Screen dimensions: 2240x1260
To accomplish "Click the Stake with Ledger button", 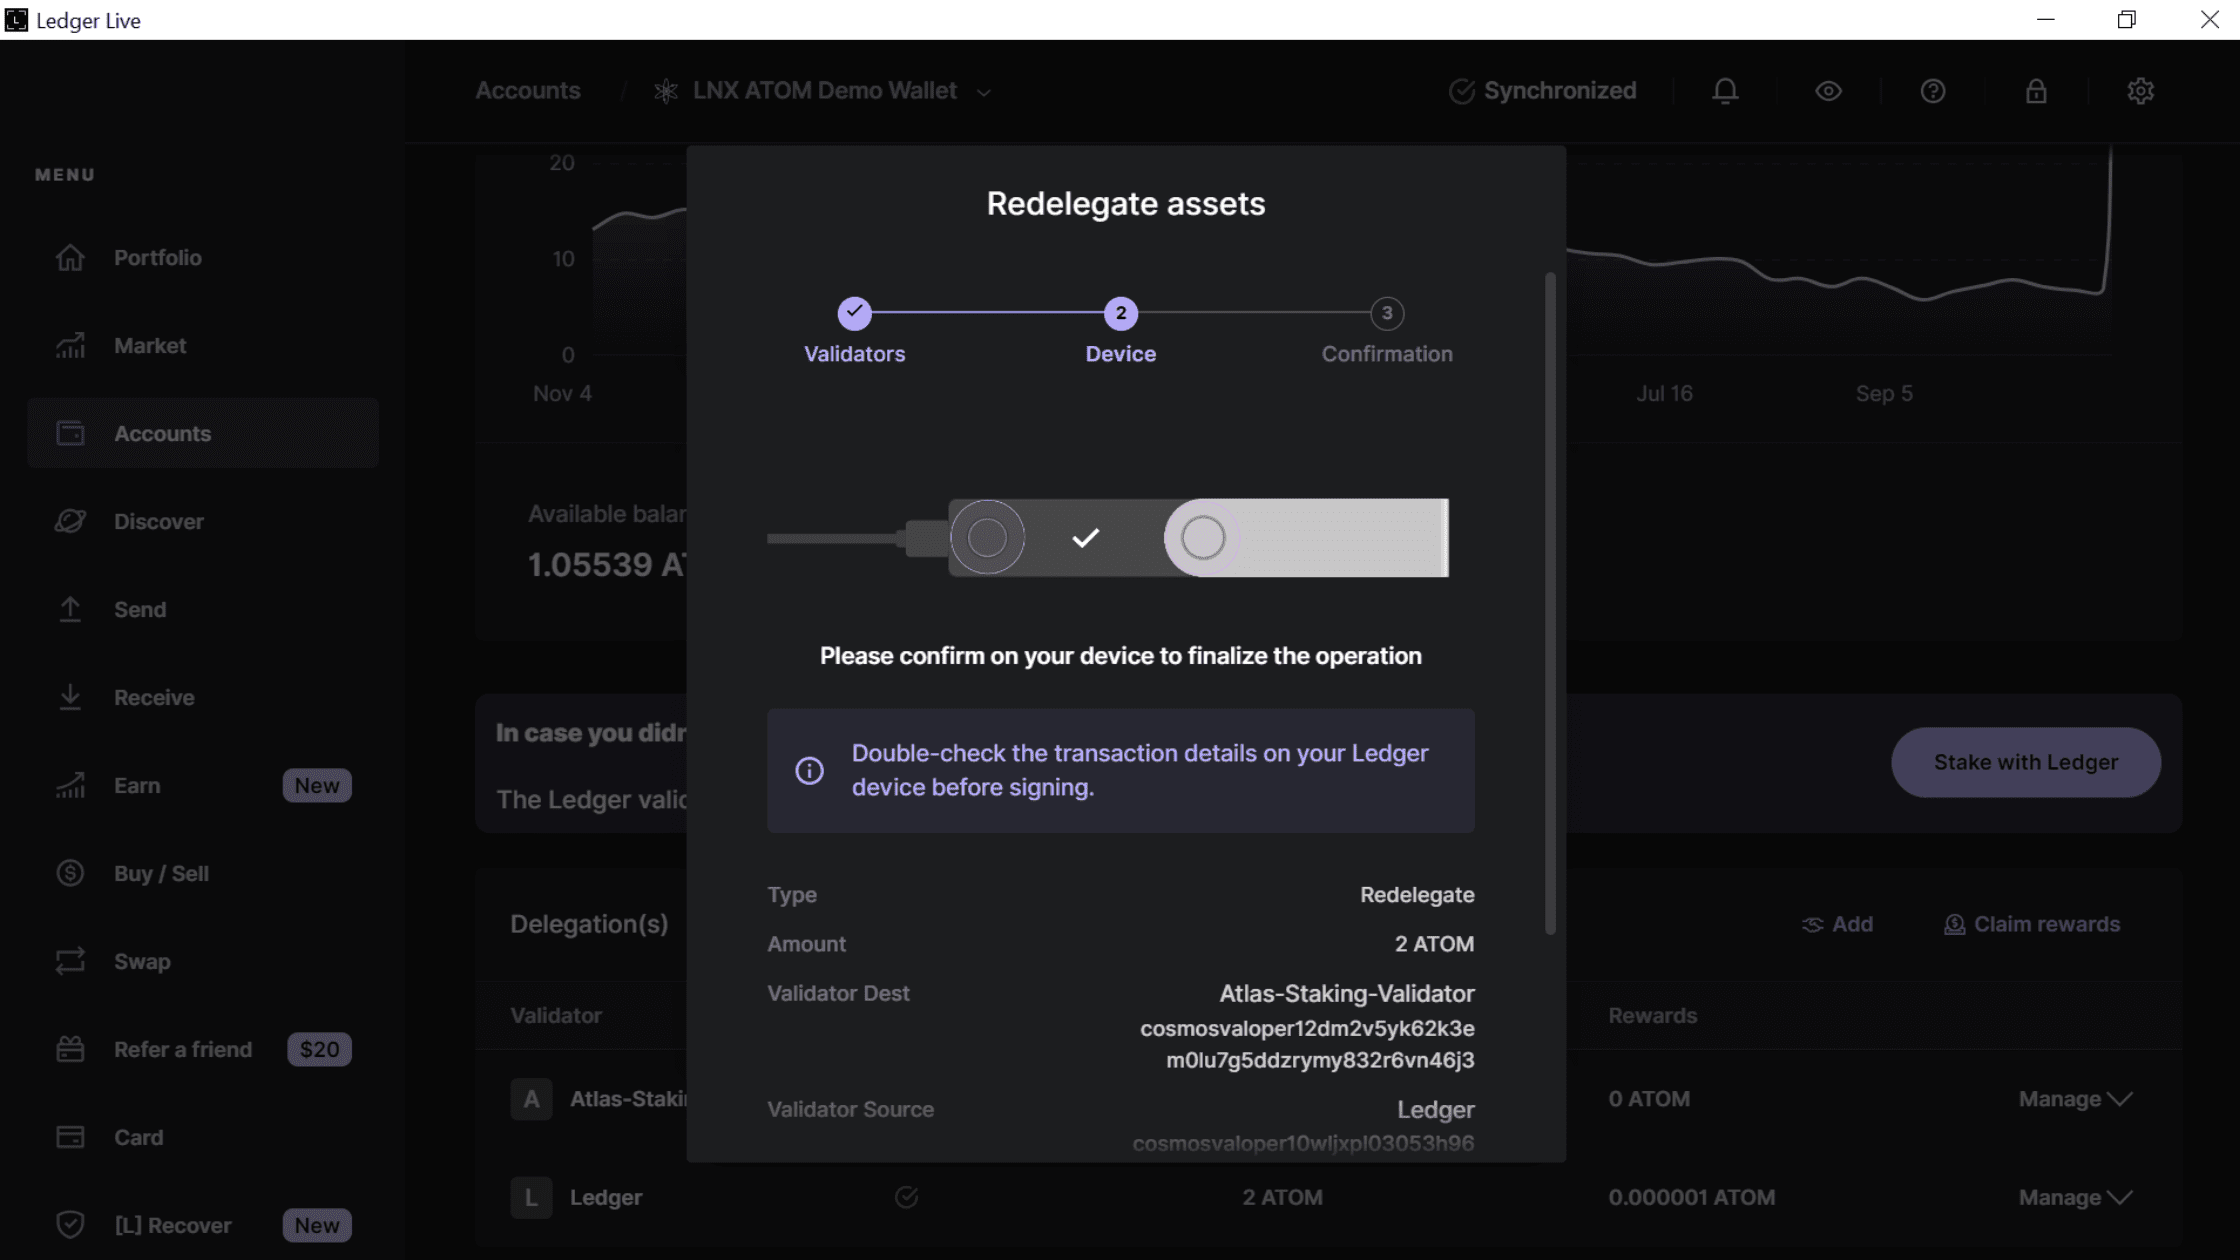I will [2025, 762].
